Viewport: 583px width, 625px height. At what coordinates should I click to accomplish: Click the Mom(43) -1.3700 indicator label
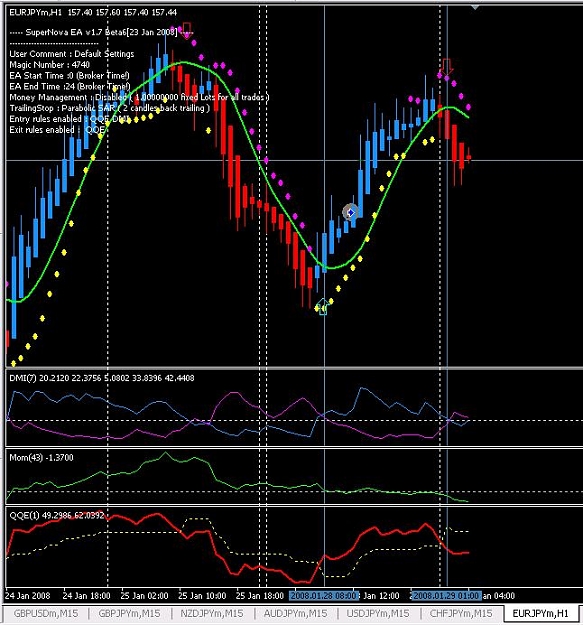click(41, 458)
